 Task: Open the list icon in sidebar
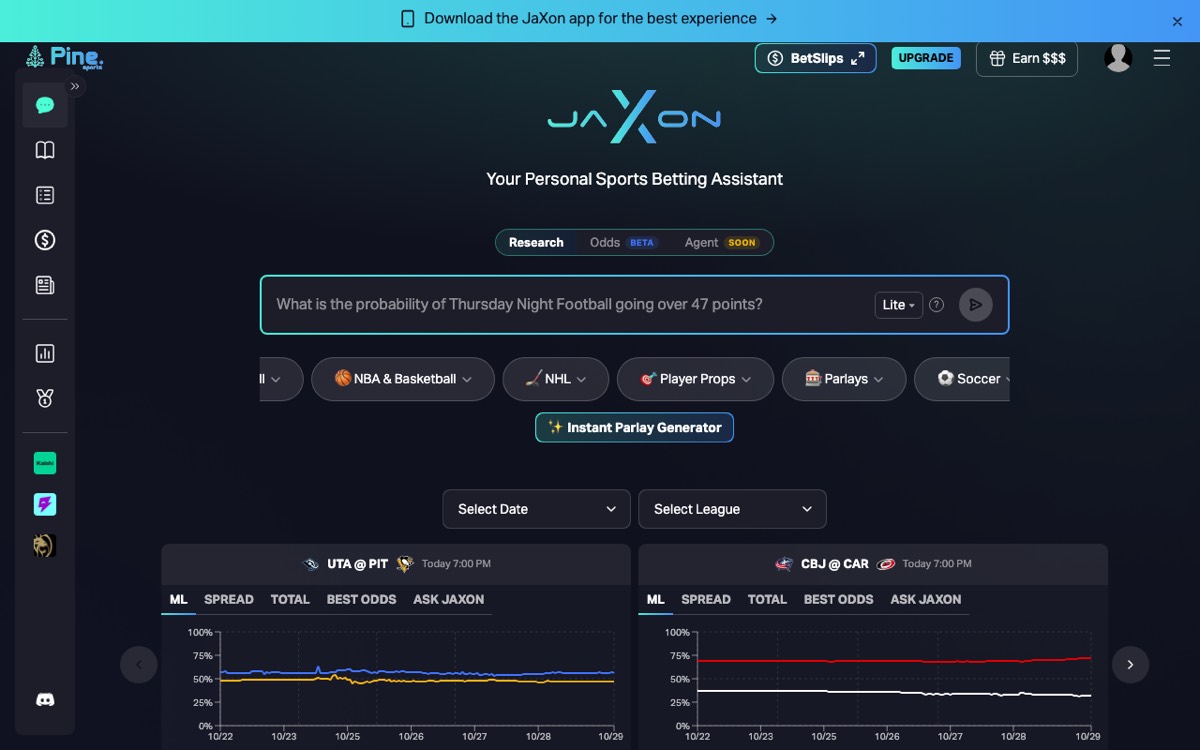(x=45, y=195)
